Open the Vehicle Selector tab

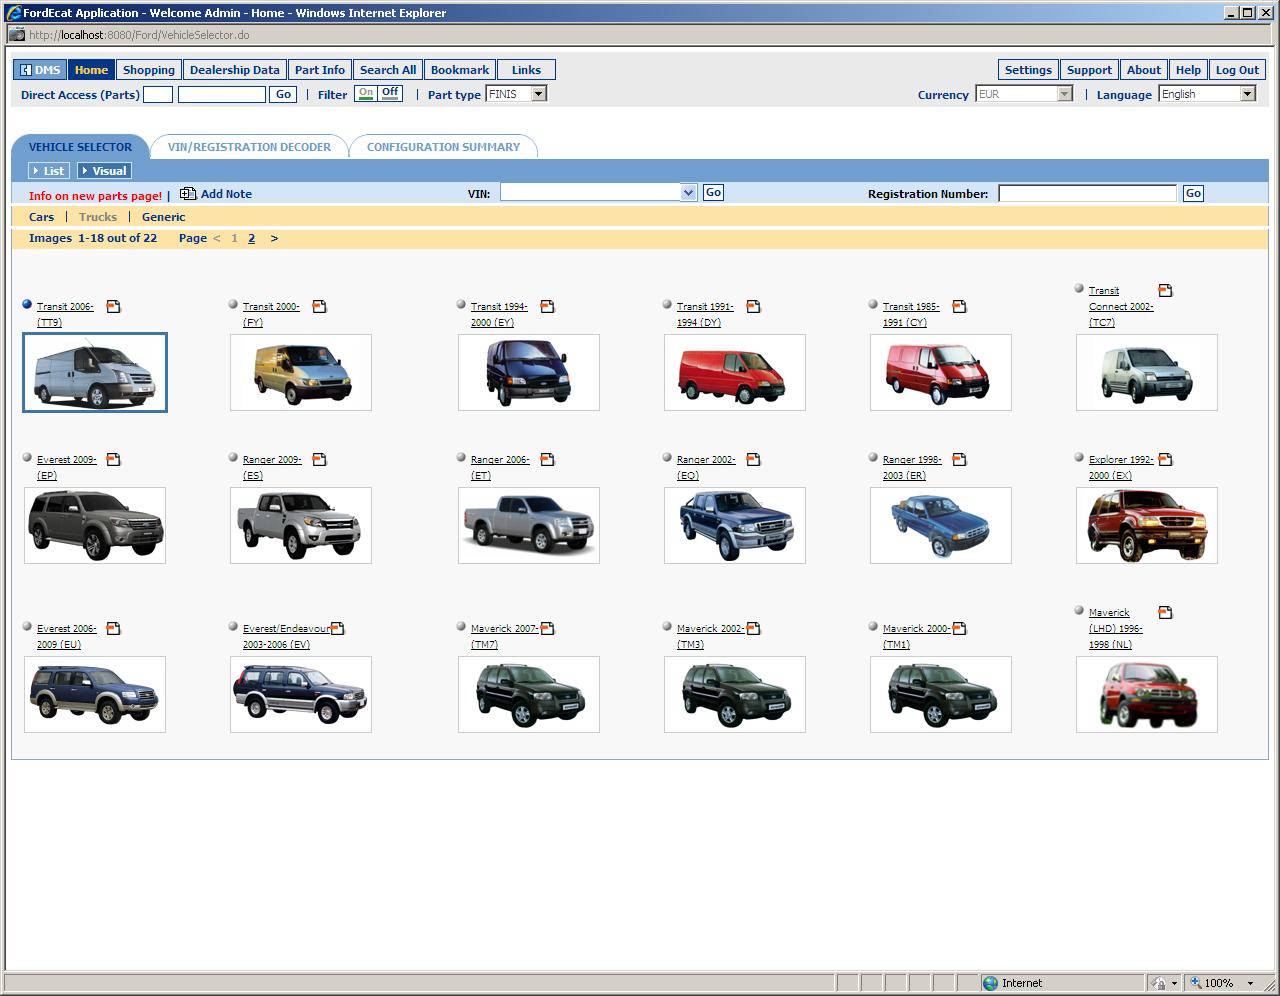tap(80, 147)
